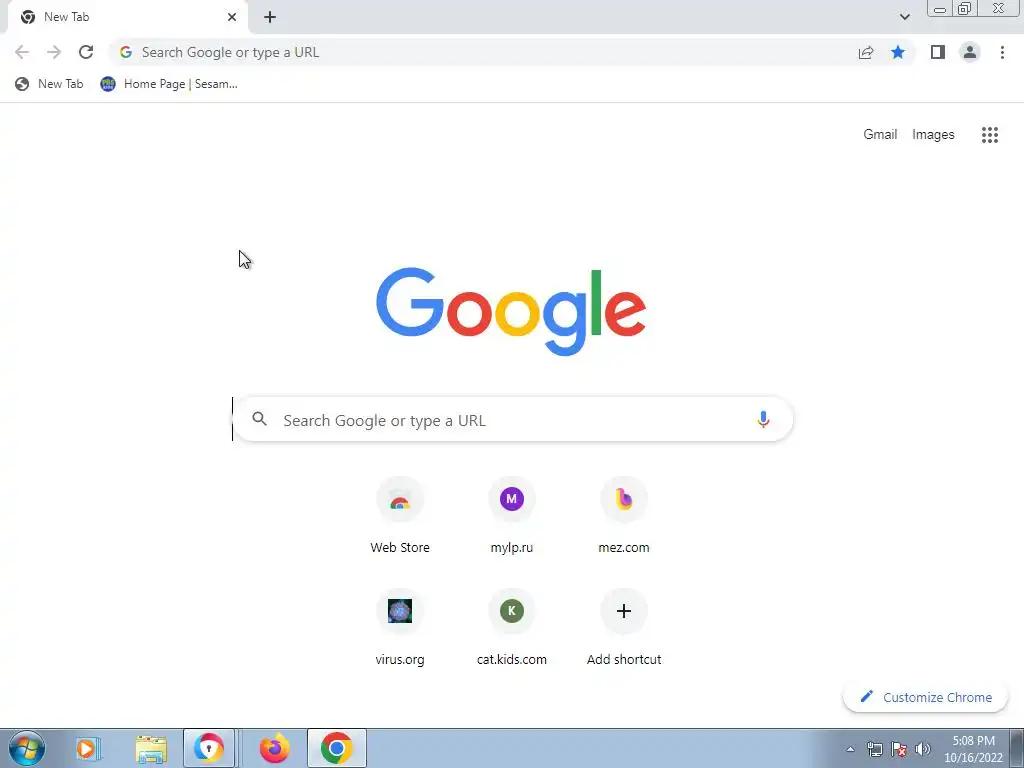
Task: Click the back navigation arrow
Action: (22, 52)
